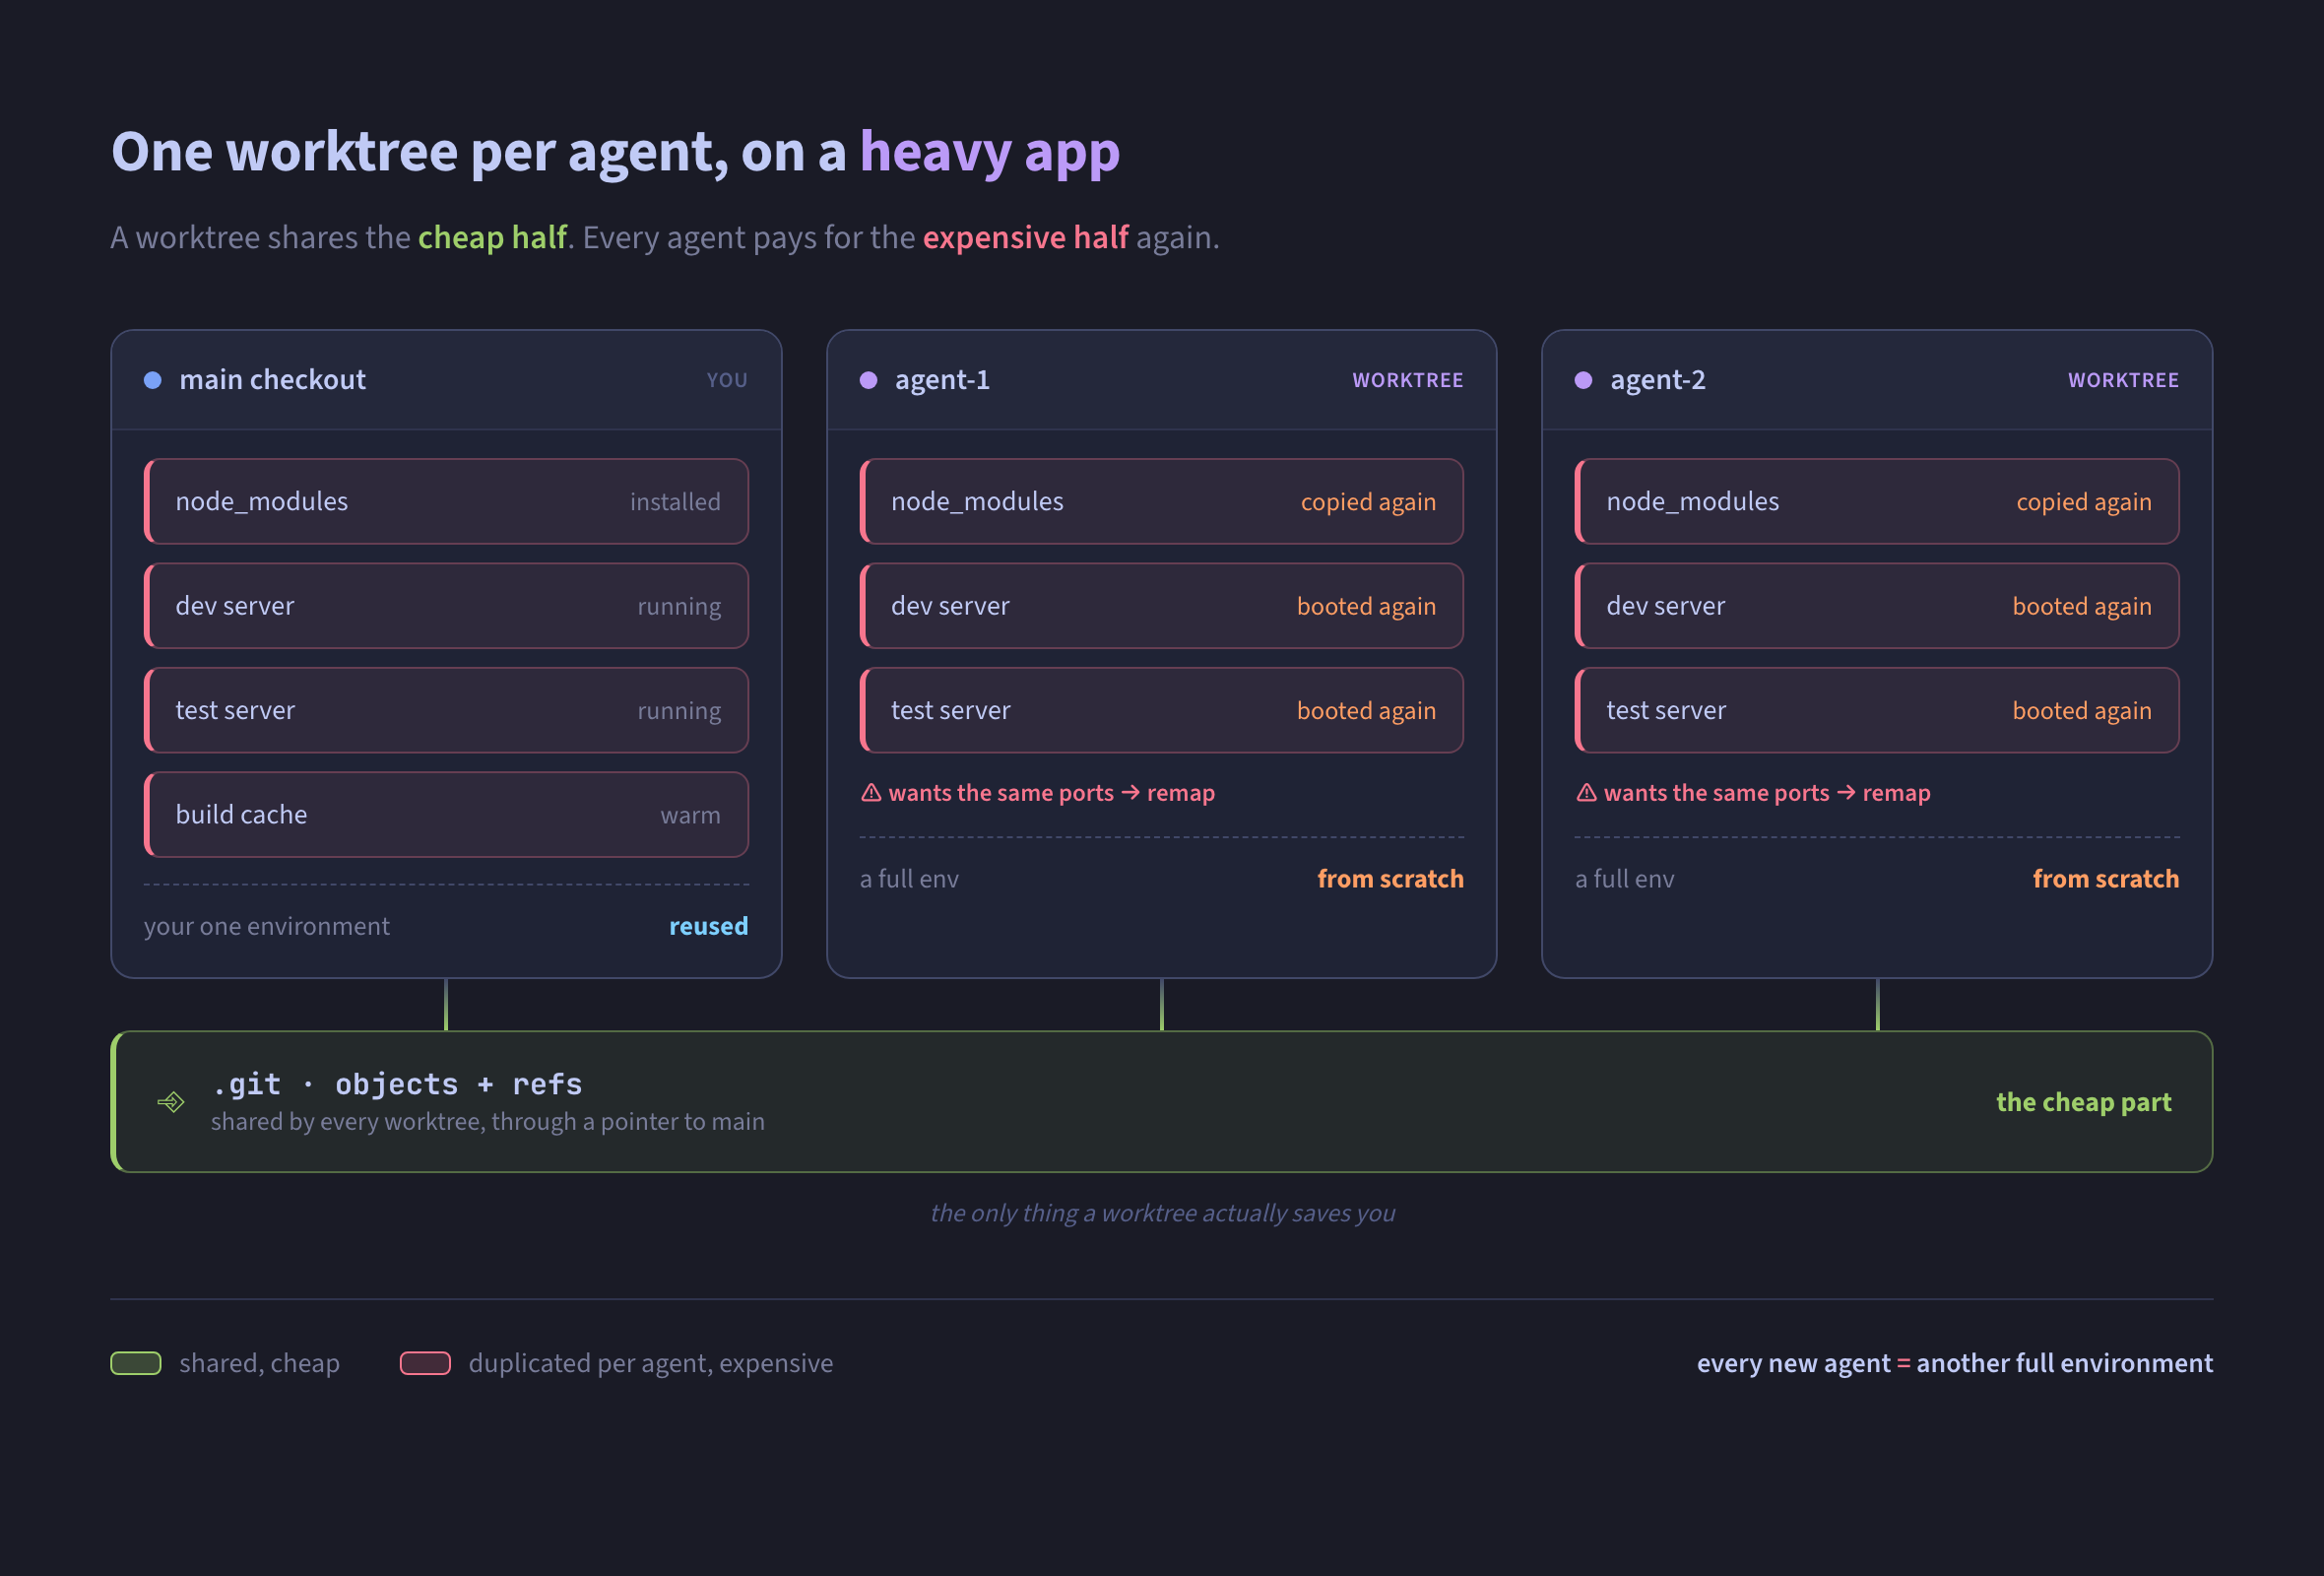Click 'the cheap part' label

coord(2084,1102)
